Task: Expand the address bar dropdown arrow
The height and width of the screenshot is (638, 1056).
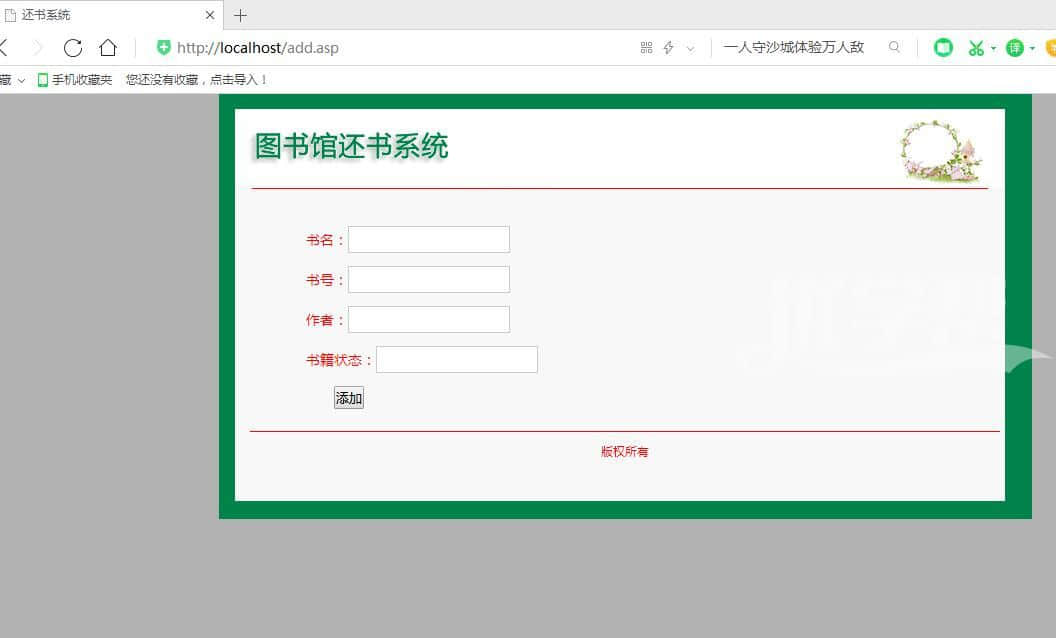Action: (690, 48)
